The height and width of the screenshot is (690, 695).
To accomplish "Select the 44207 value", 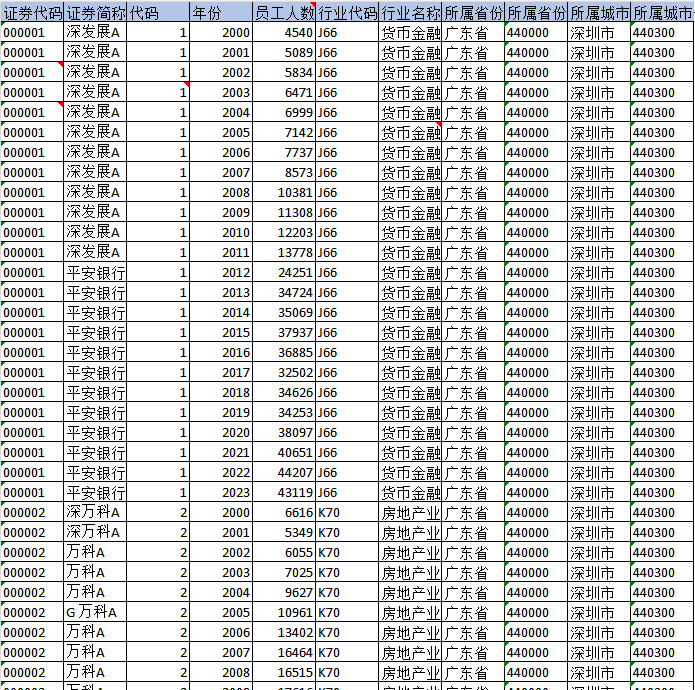I will pos(284,472).
